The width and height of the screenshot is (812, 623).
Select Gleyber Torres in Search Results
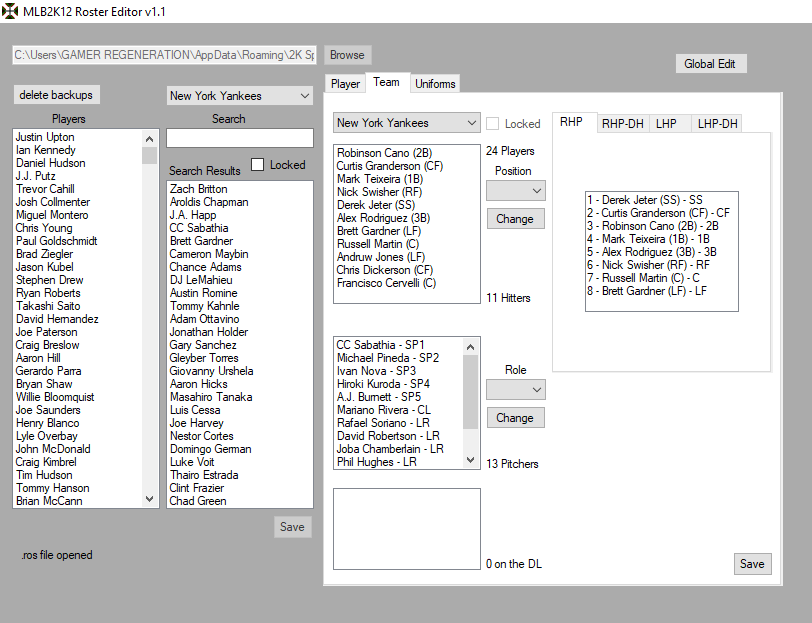tap(204, 358)
